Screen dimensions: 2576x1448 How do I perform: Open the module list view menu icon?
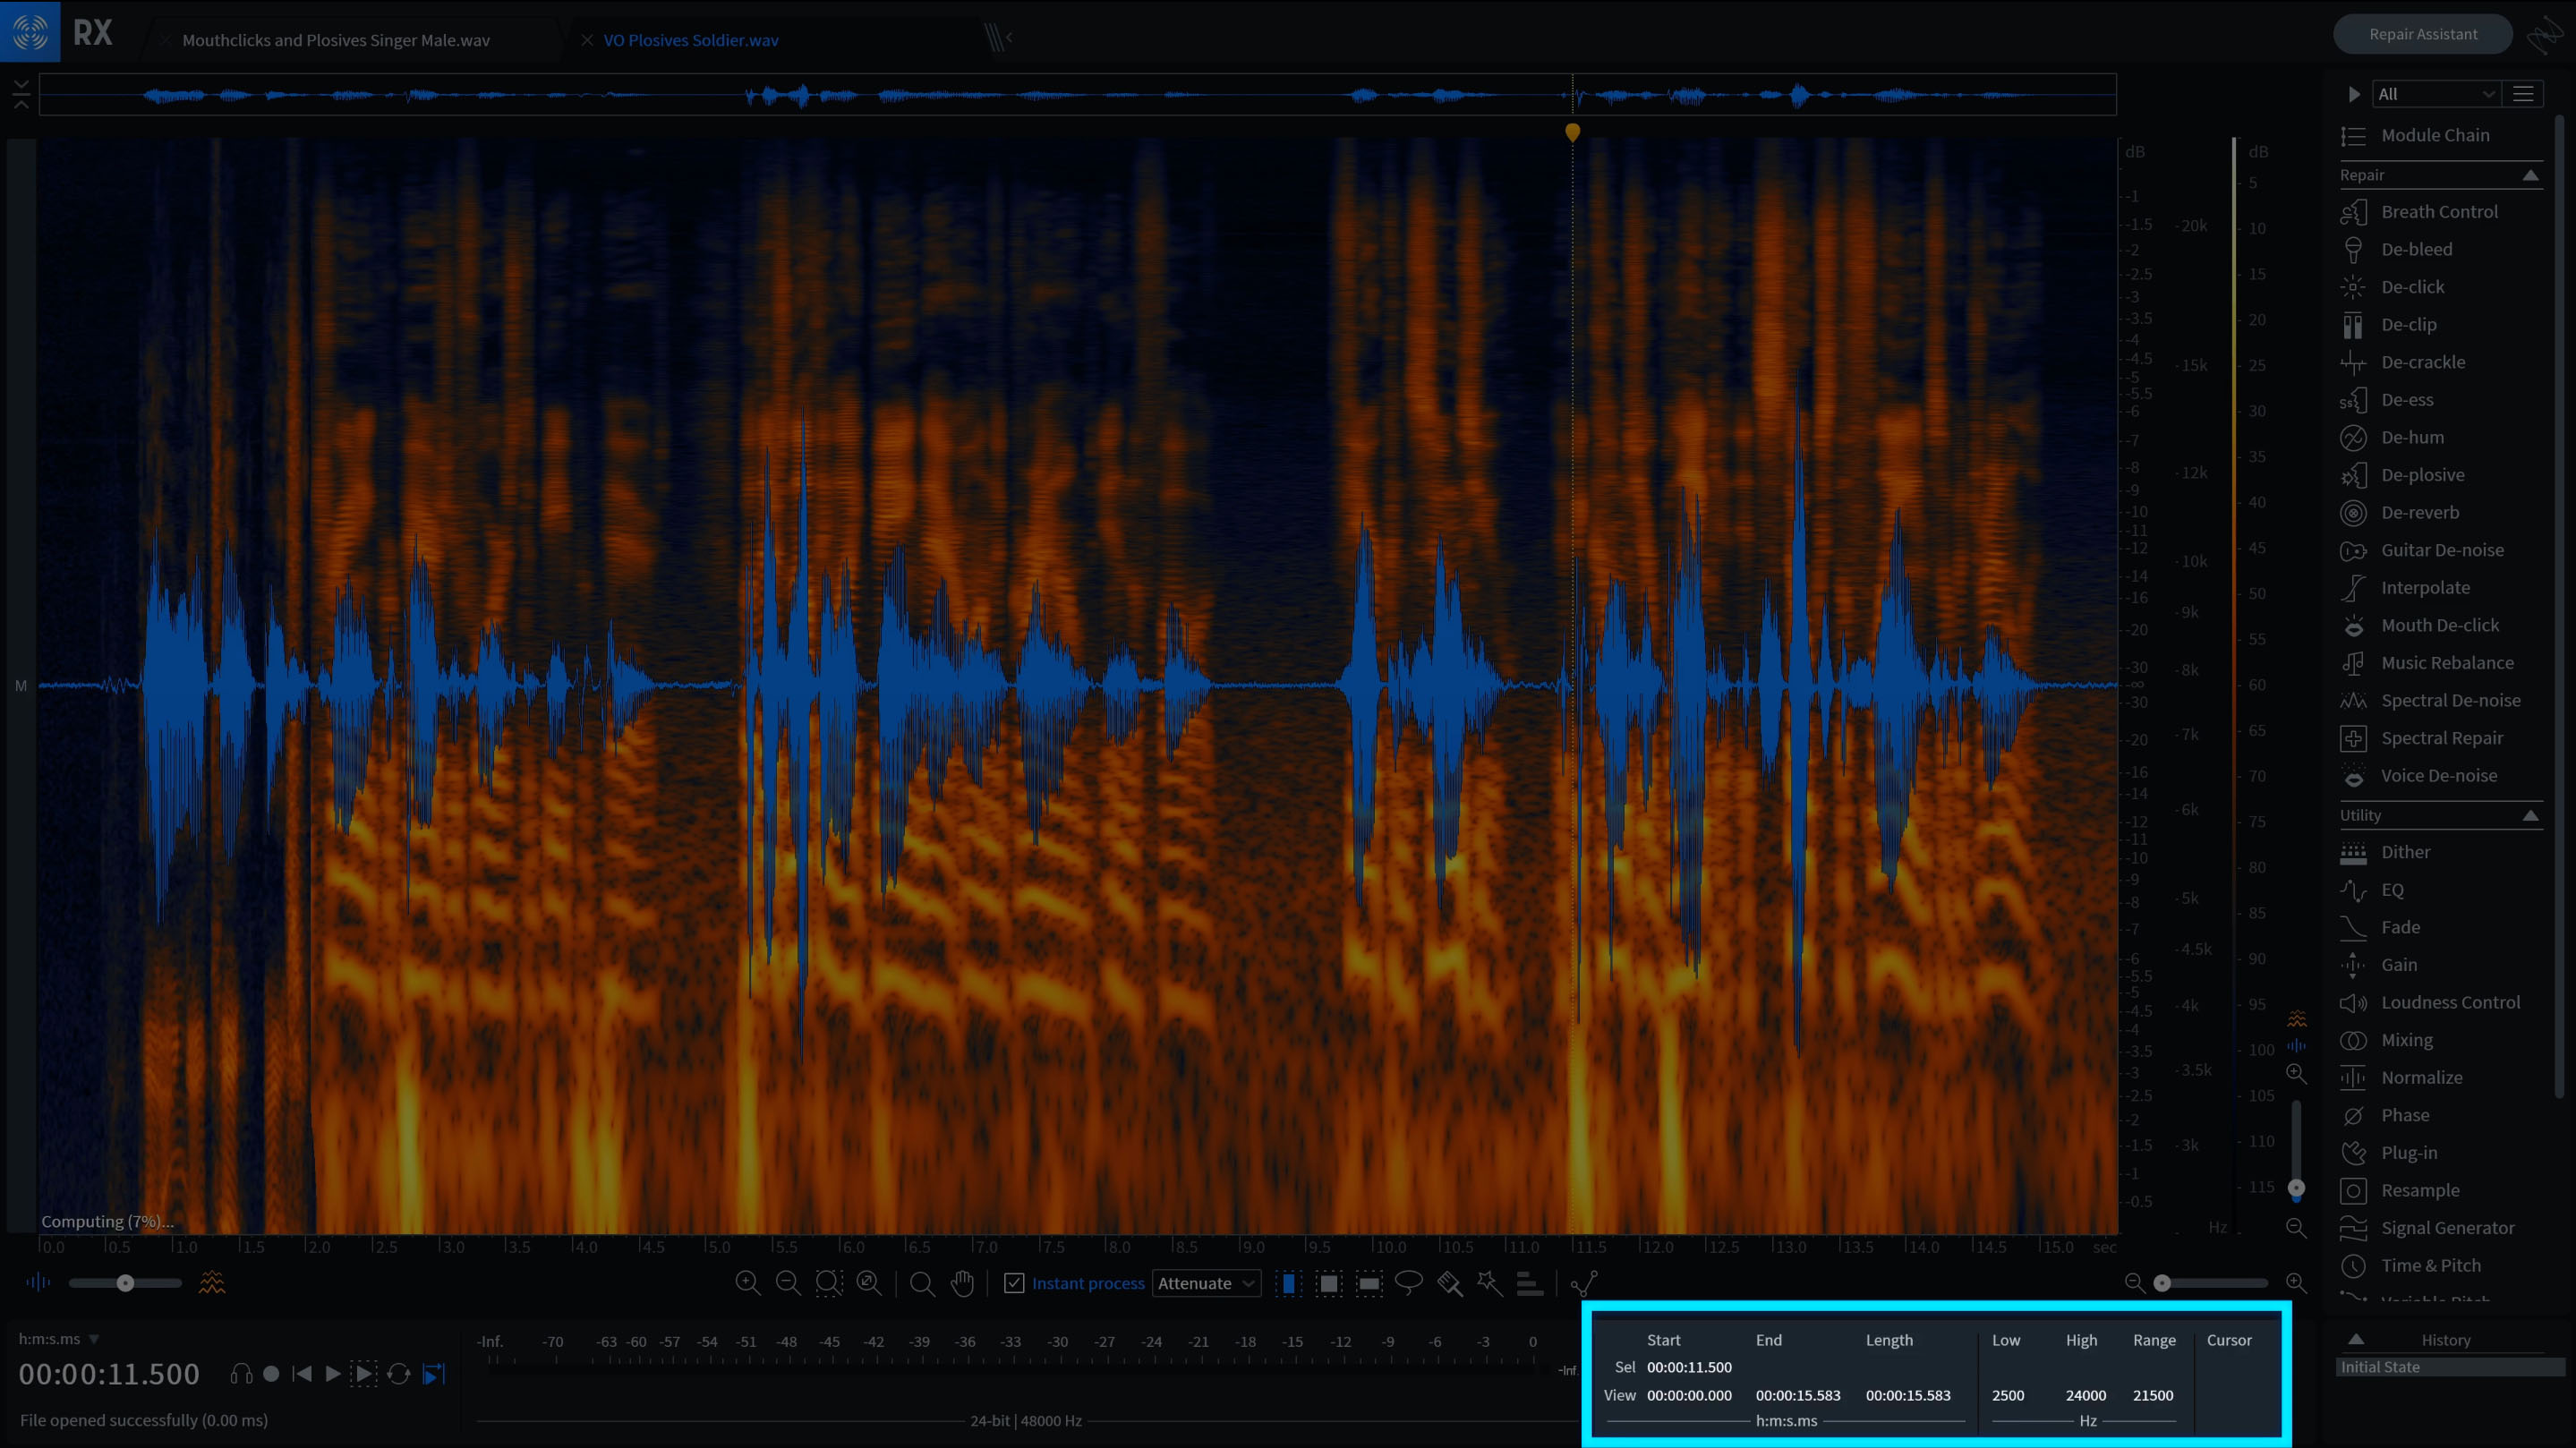coord(2523,94)
